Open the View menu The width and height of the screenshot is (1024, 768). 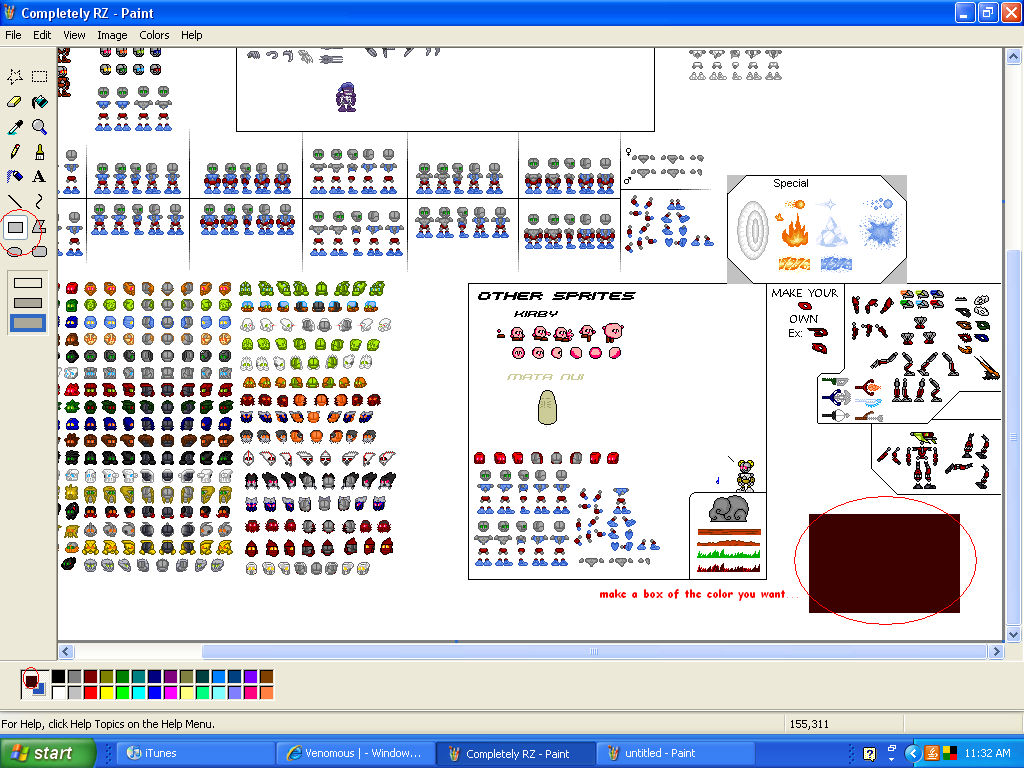(x=74, y=35)
